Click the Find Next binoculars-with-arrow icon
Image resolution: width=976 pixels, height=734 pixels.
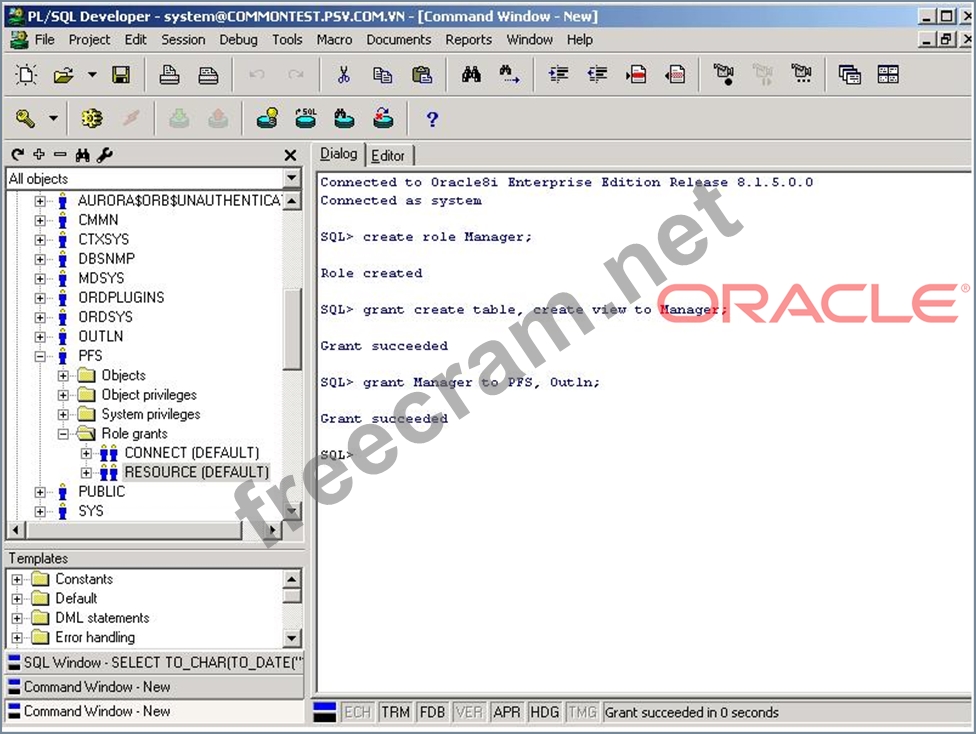click(509, 75)
